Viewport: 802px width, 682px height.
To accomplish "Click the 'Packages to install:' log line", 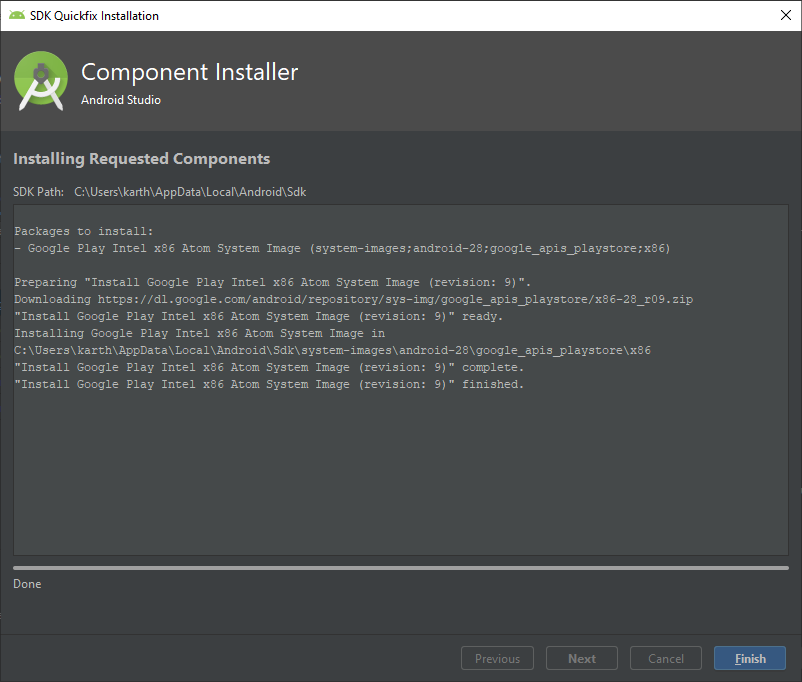I will click(83, 231).
